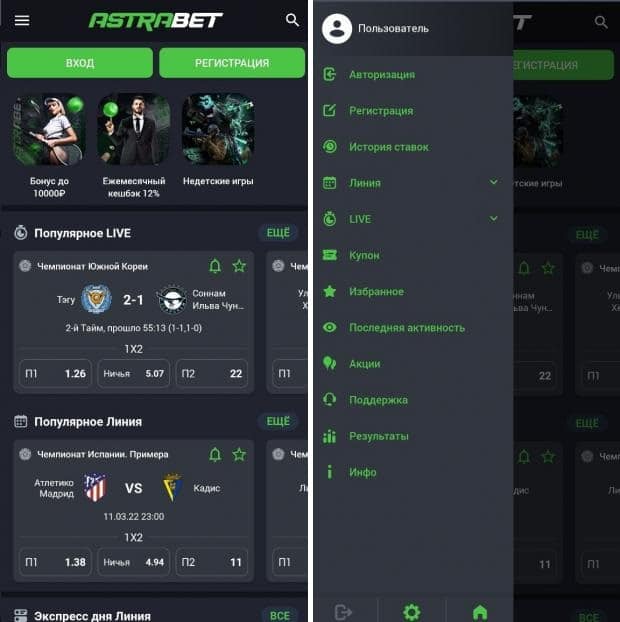Image resolution: width=620 pixels, height=622 pixels.
Task: Click the green ВХОД button
Action: tap(80, 63)
